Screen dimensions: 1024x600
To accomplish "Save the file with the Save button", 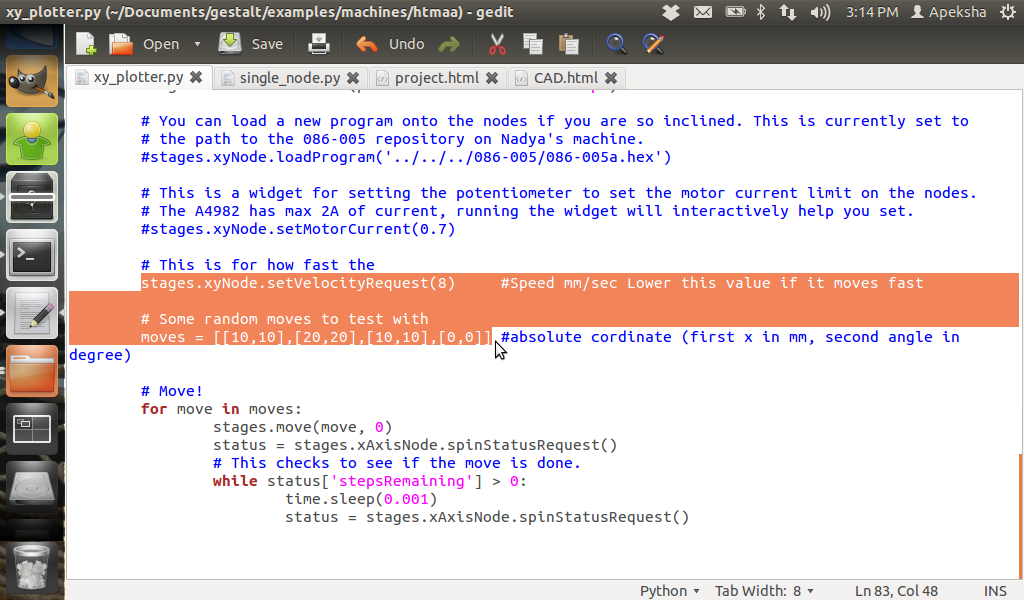I will [251, 44].
